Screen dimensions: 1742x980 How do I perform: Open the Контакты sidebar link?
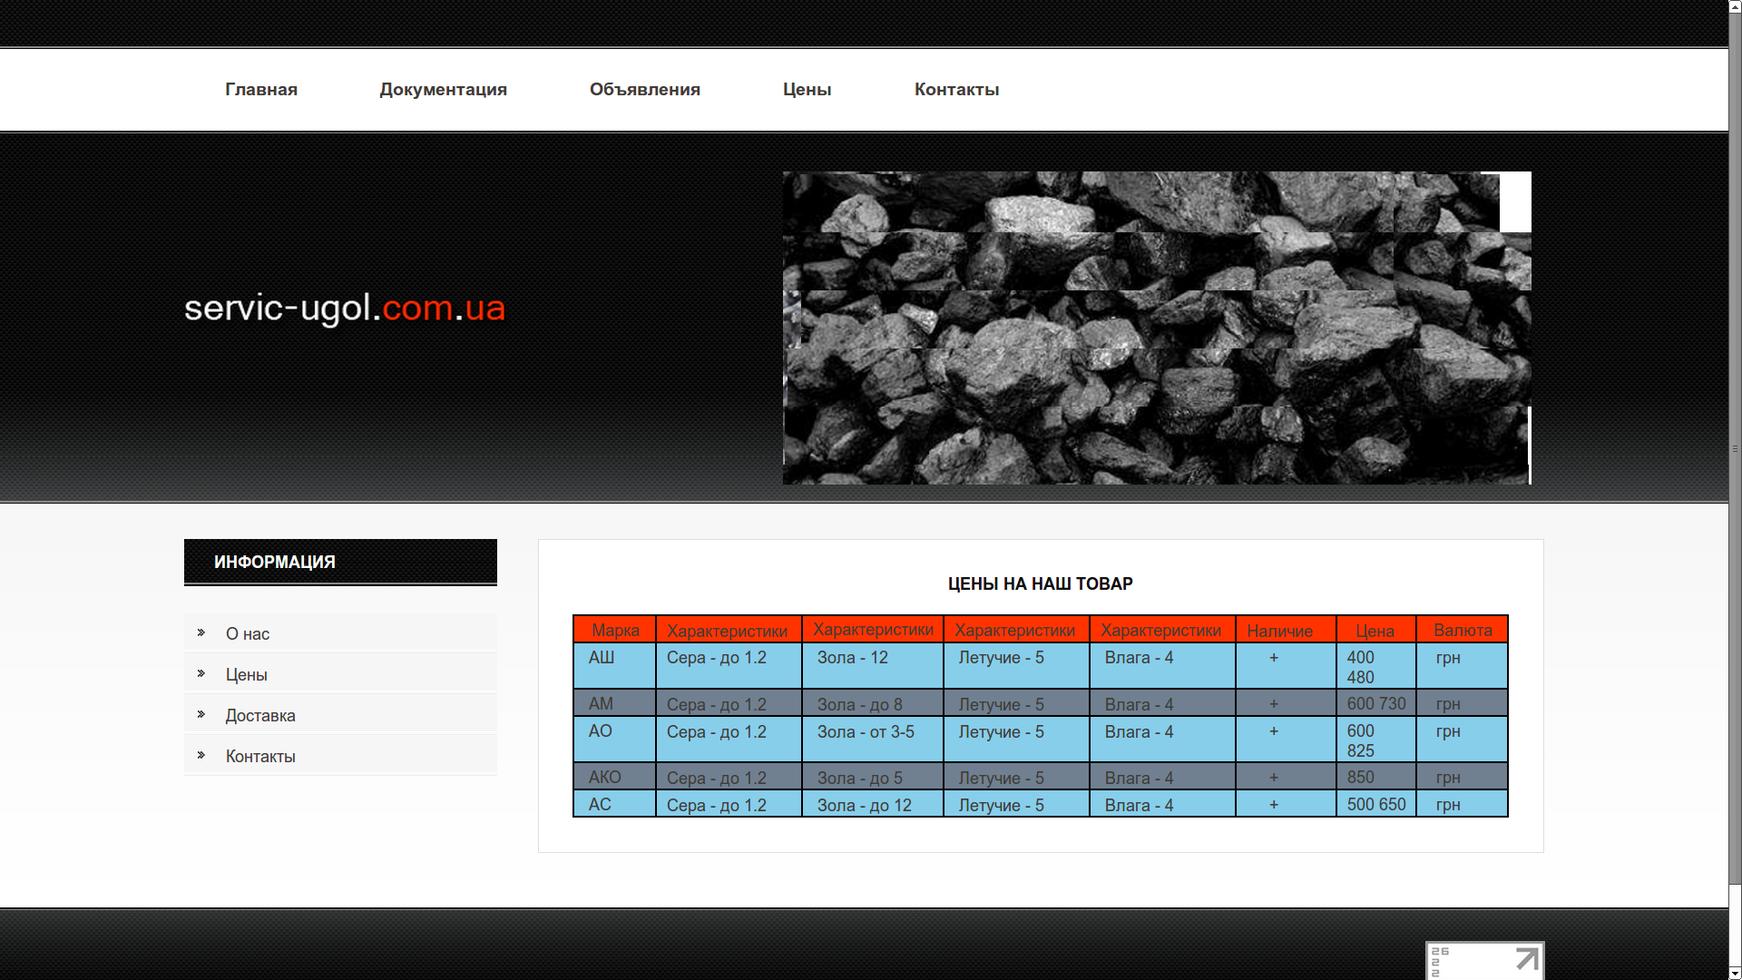pyautogui.click(x=260, y=757)
